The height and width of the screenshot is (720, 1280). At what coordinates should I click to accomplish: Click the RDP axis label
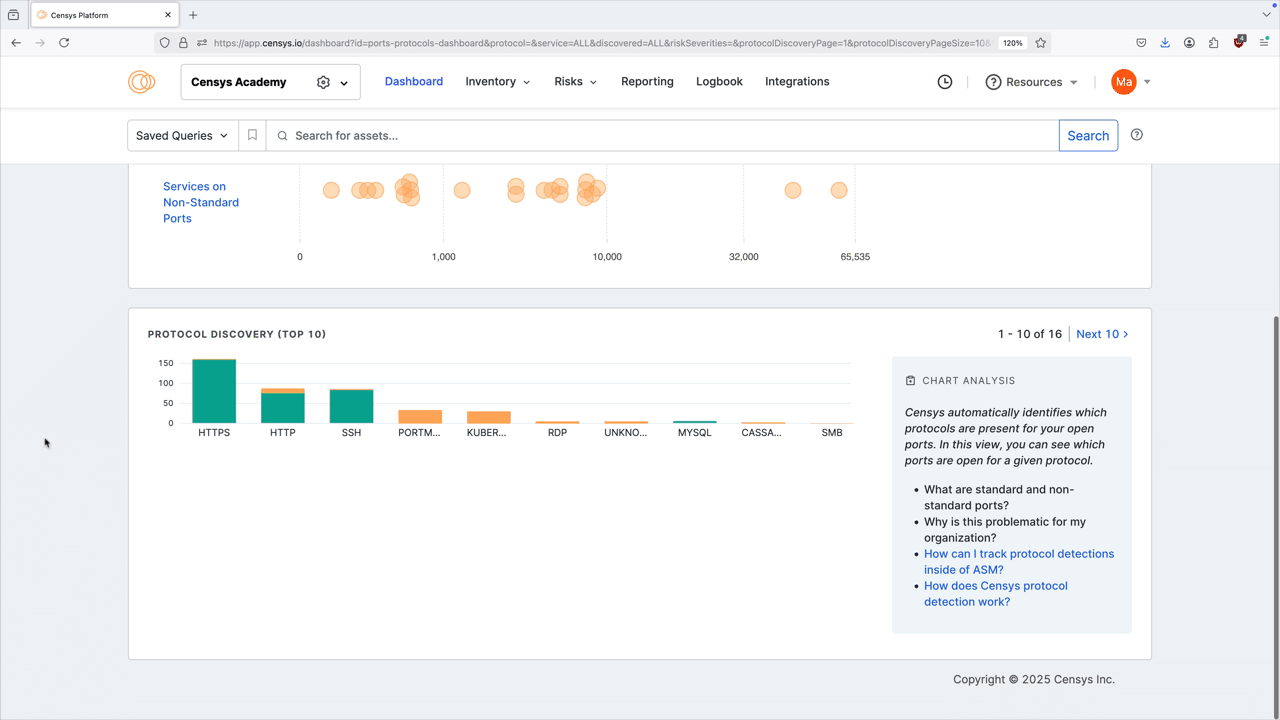(x=557, y=433)
